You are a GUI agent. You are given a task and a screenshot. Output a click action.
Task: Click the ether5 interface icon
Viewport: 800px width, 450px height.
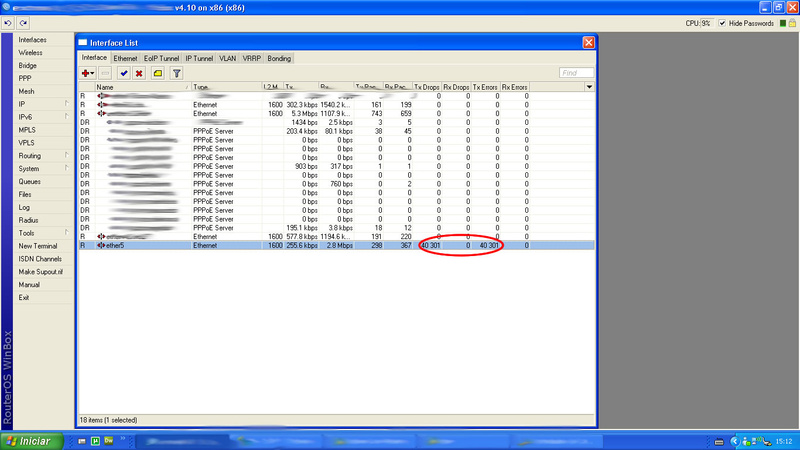(x=101, y=245)
